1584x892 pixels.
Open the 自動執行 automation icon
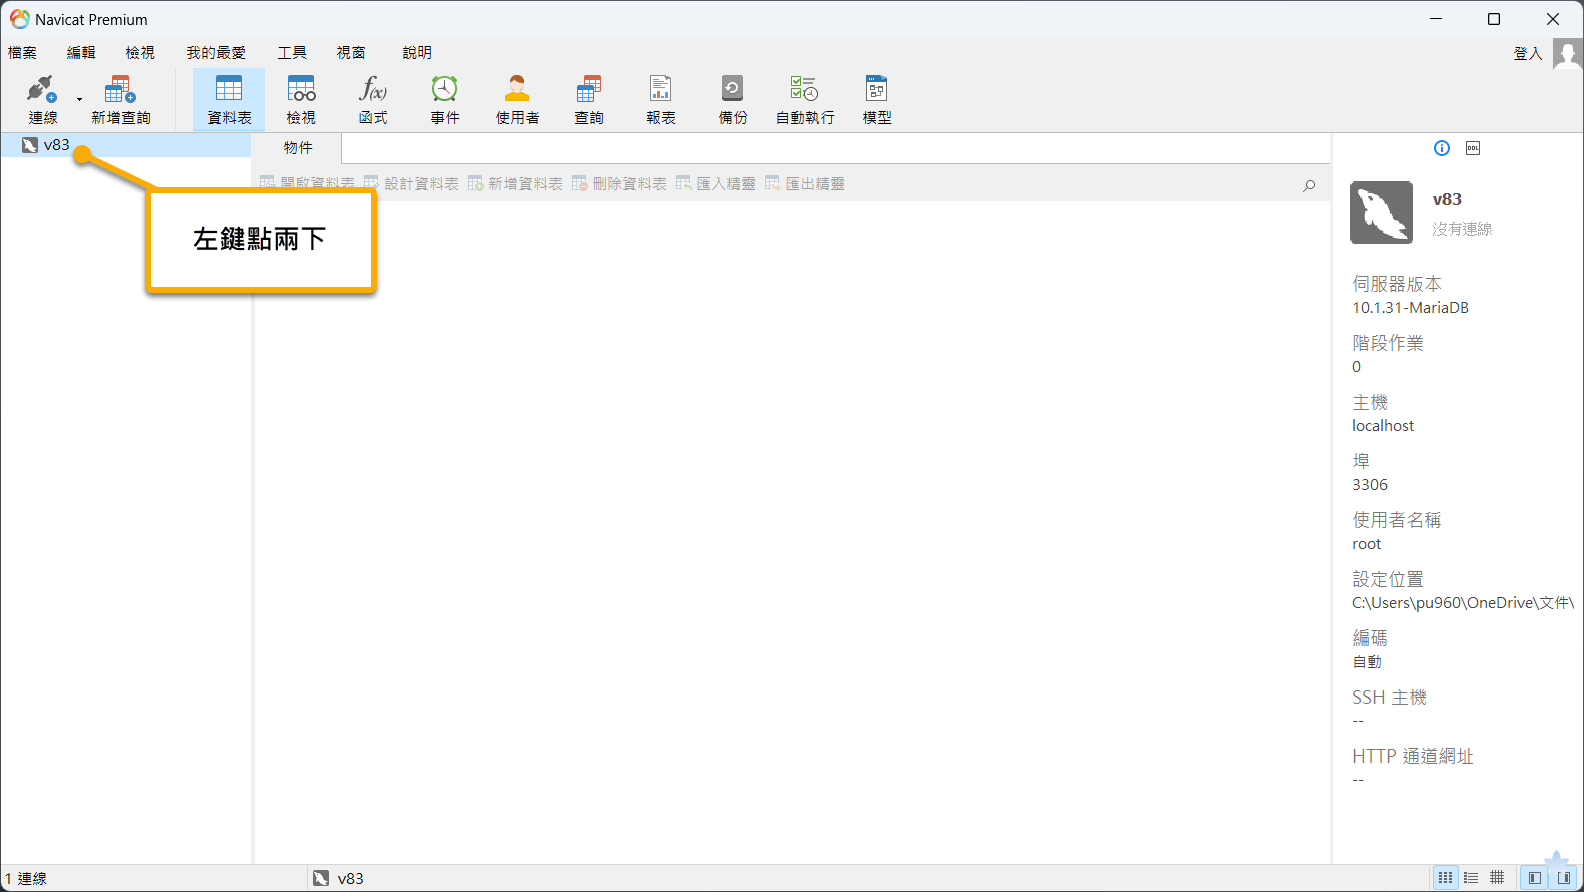click(805, 99)
